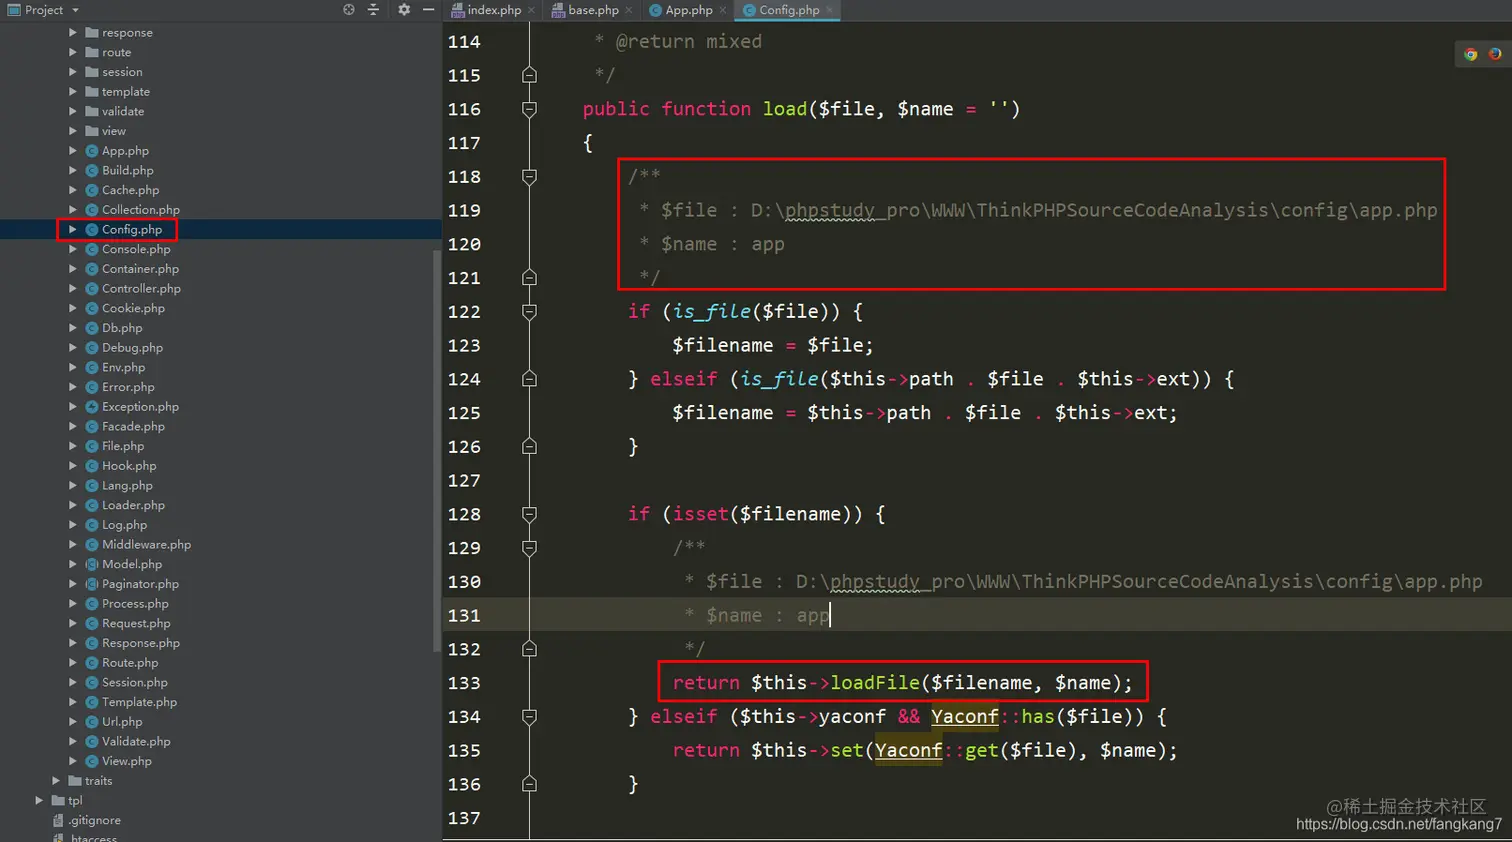Image resolution: width=1512 pixels, height=842 pixels.
Task: Select Container.php in the project tree
Action: pyautogui.click(x=140, y=269)
